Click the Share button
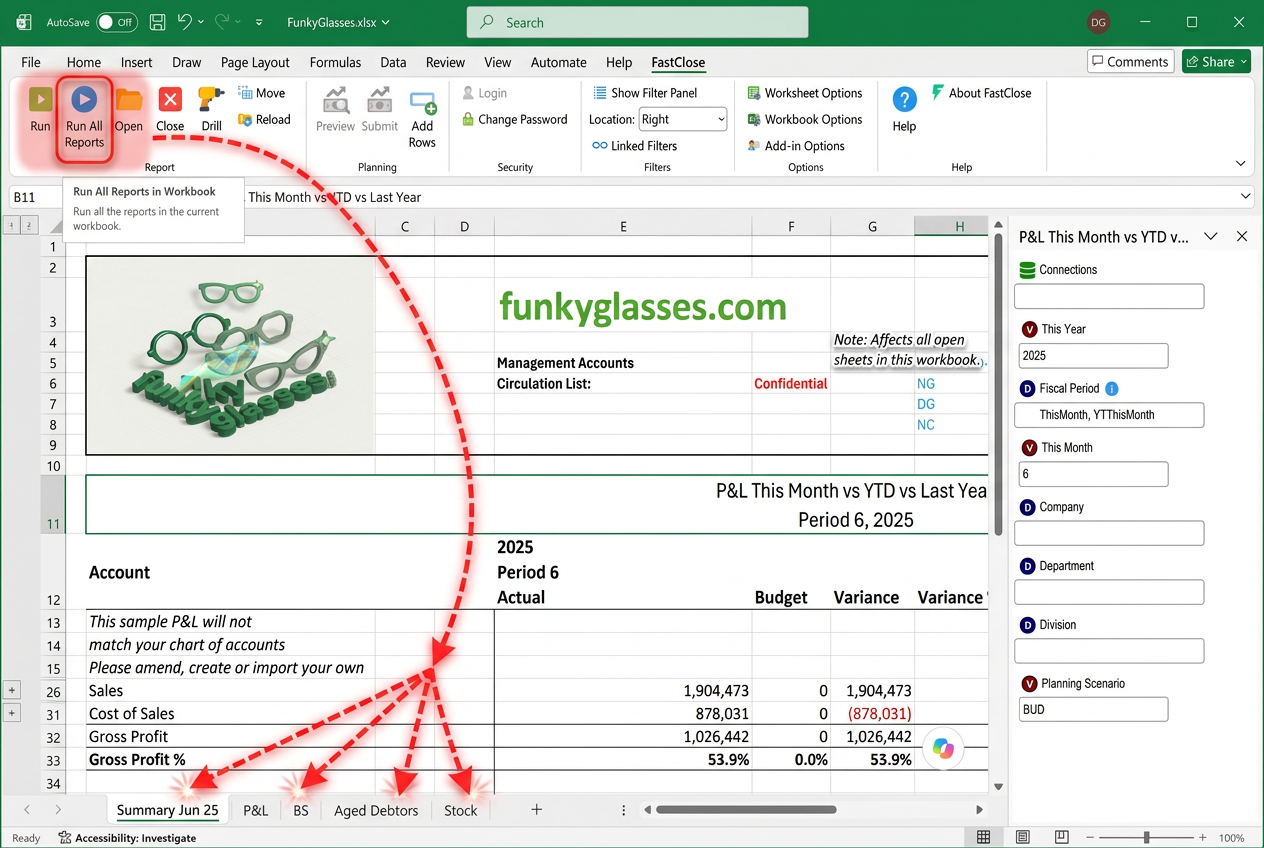This screenshot has height=848, width=1264. (1216, 62)
